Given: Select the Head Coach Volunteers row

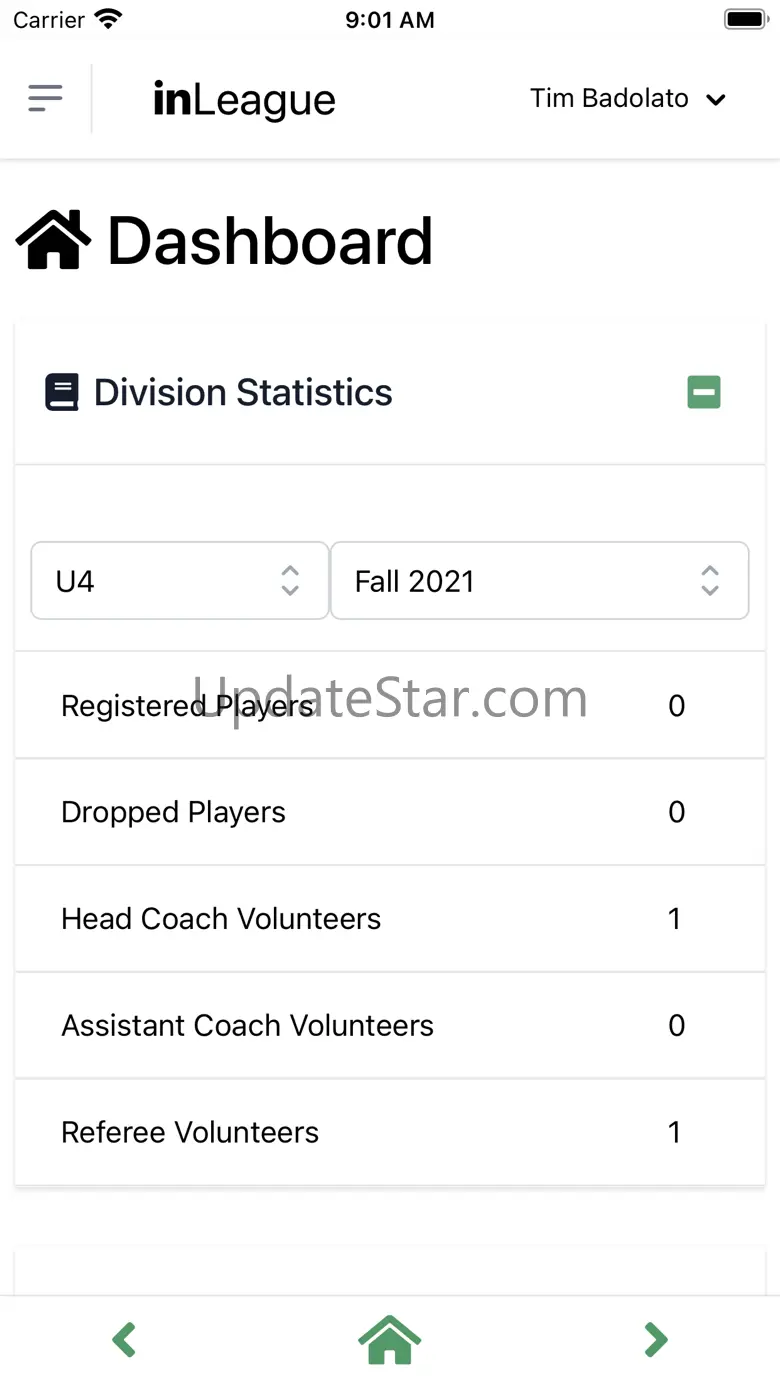Looking at the screenshot, I should [390, 919].
